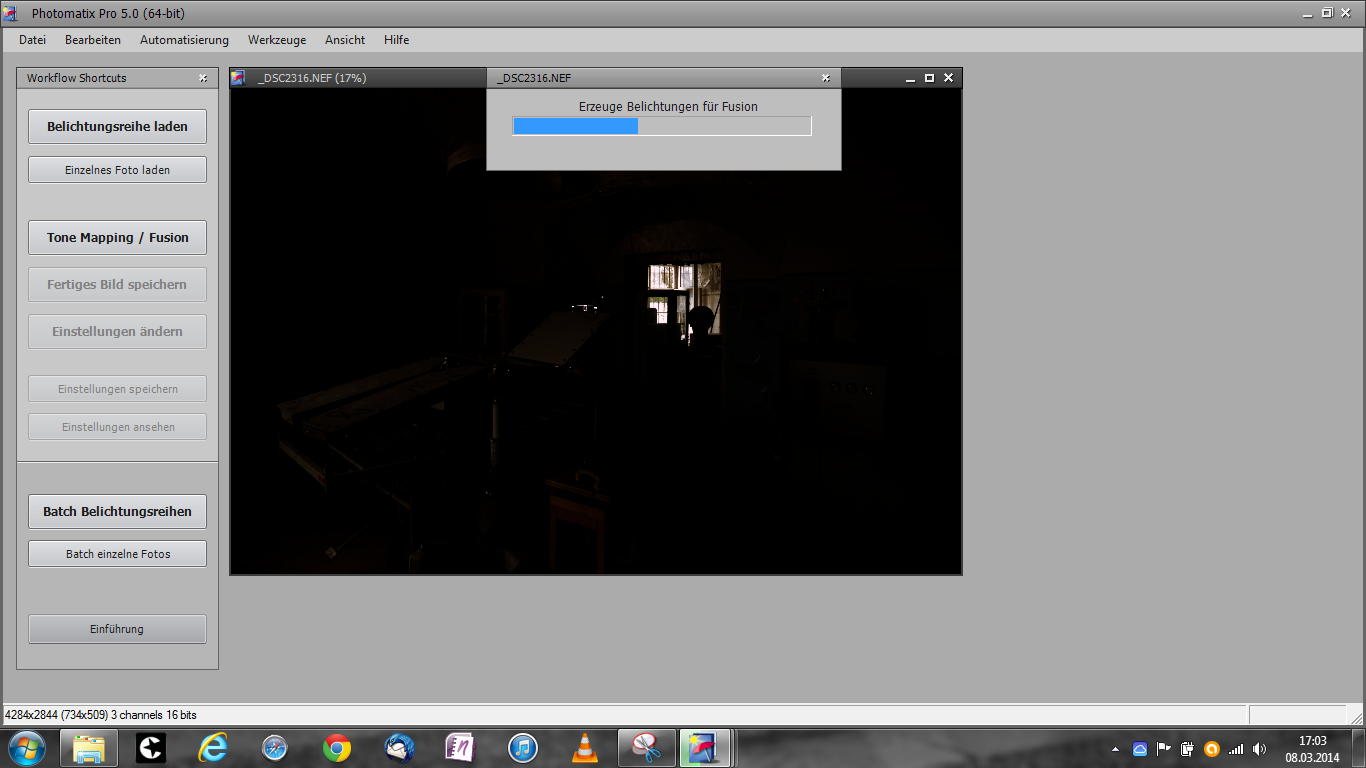Click Einstellungen speichern button
The height and width of the screenshot is (768, 1366).
[117, 389]
